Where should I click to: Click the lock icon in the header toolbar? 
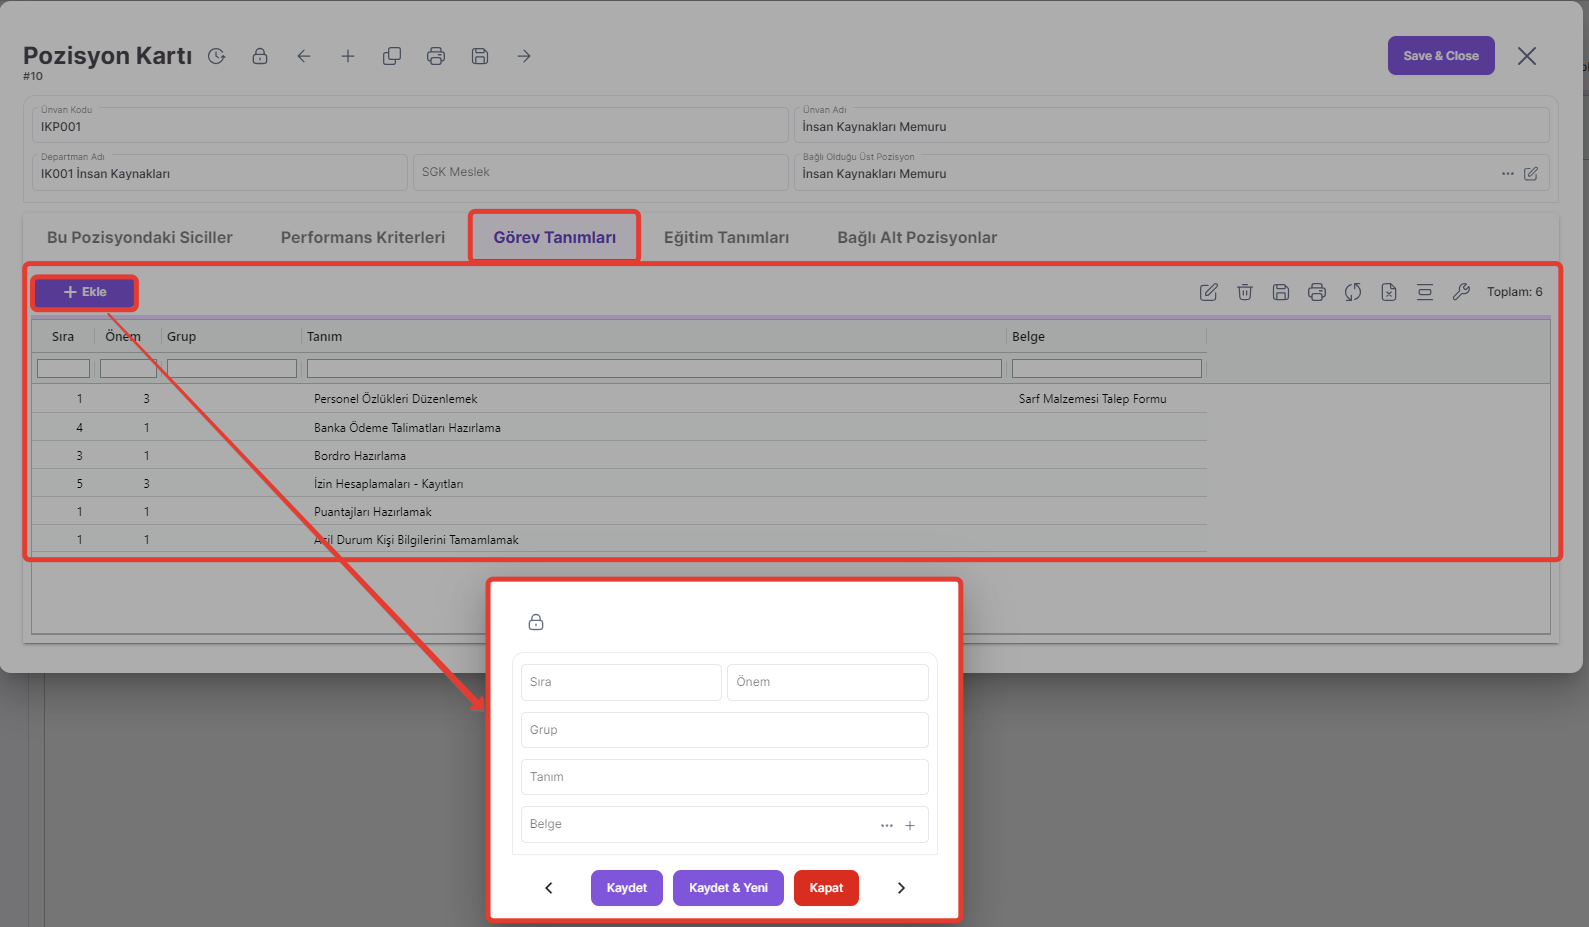[260, 56]
